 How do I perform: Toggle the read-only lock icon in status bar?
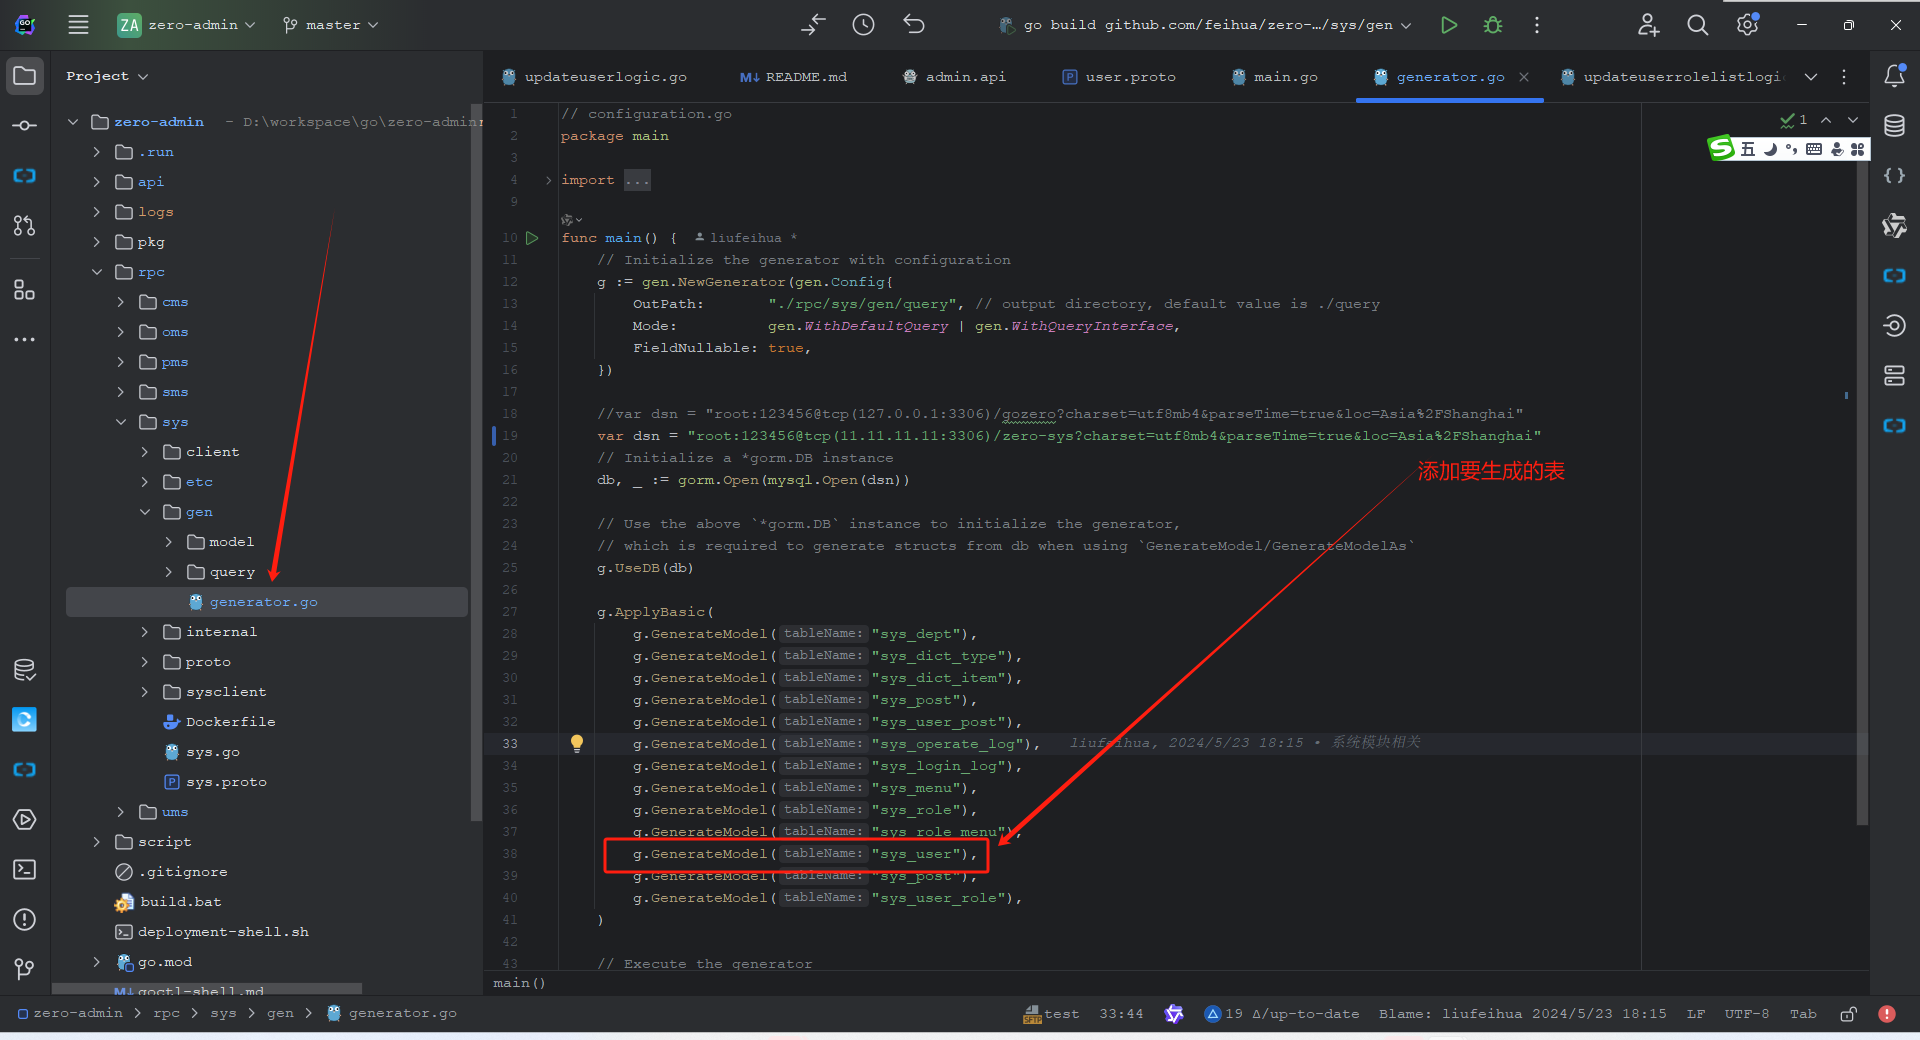coord(1848,1014)
